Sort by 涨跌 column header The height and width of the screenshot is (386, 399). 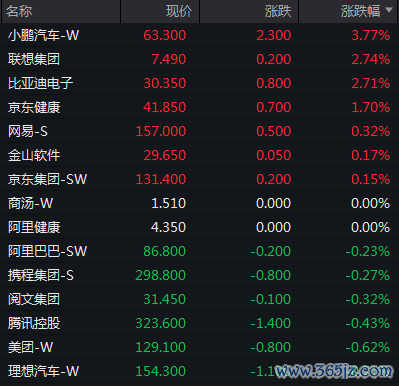click(x=249, y=11)
